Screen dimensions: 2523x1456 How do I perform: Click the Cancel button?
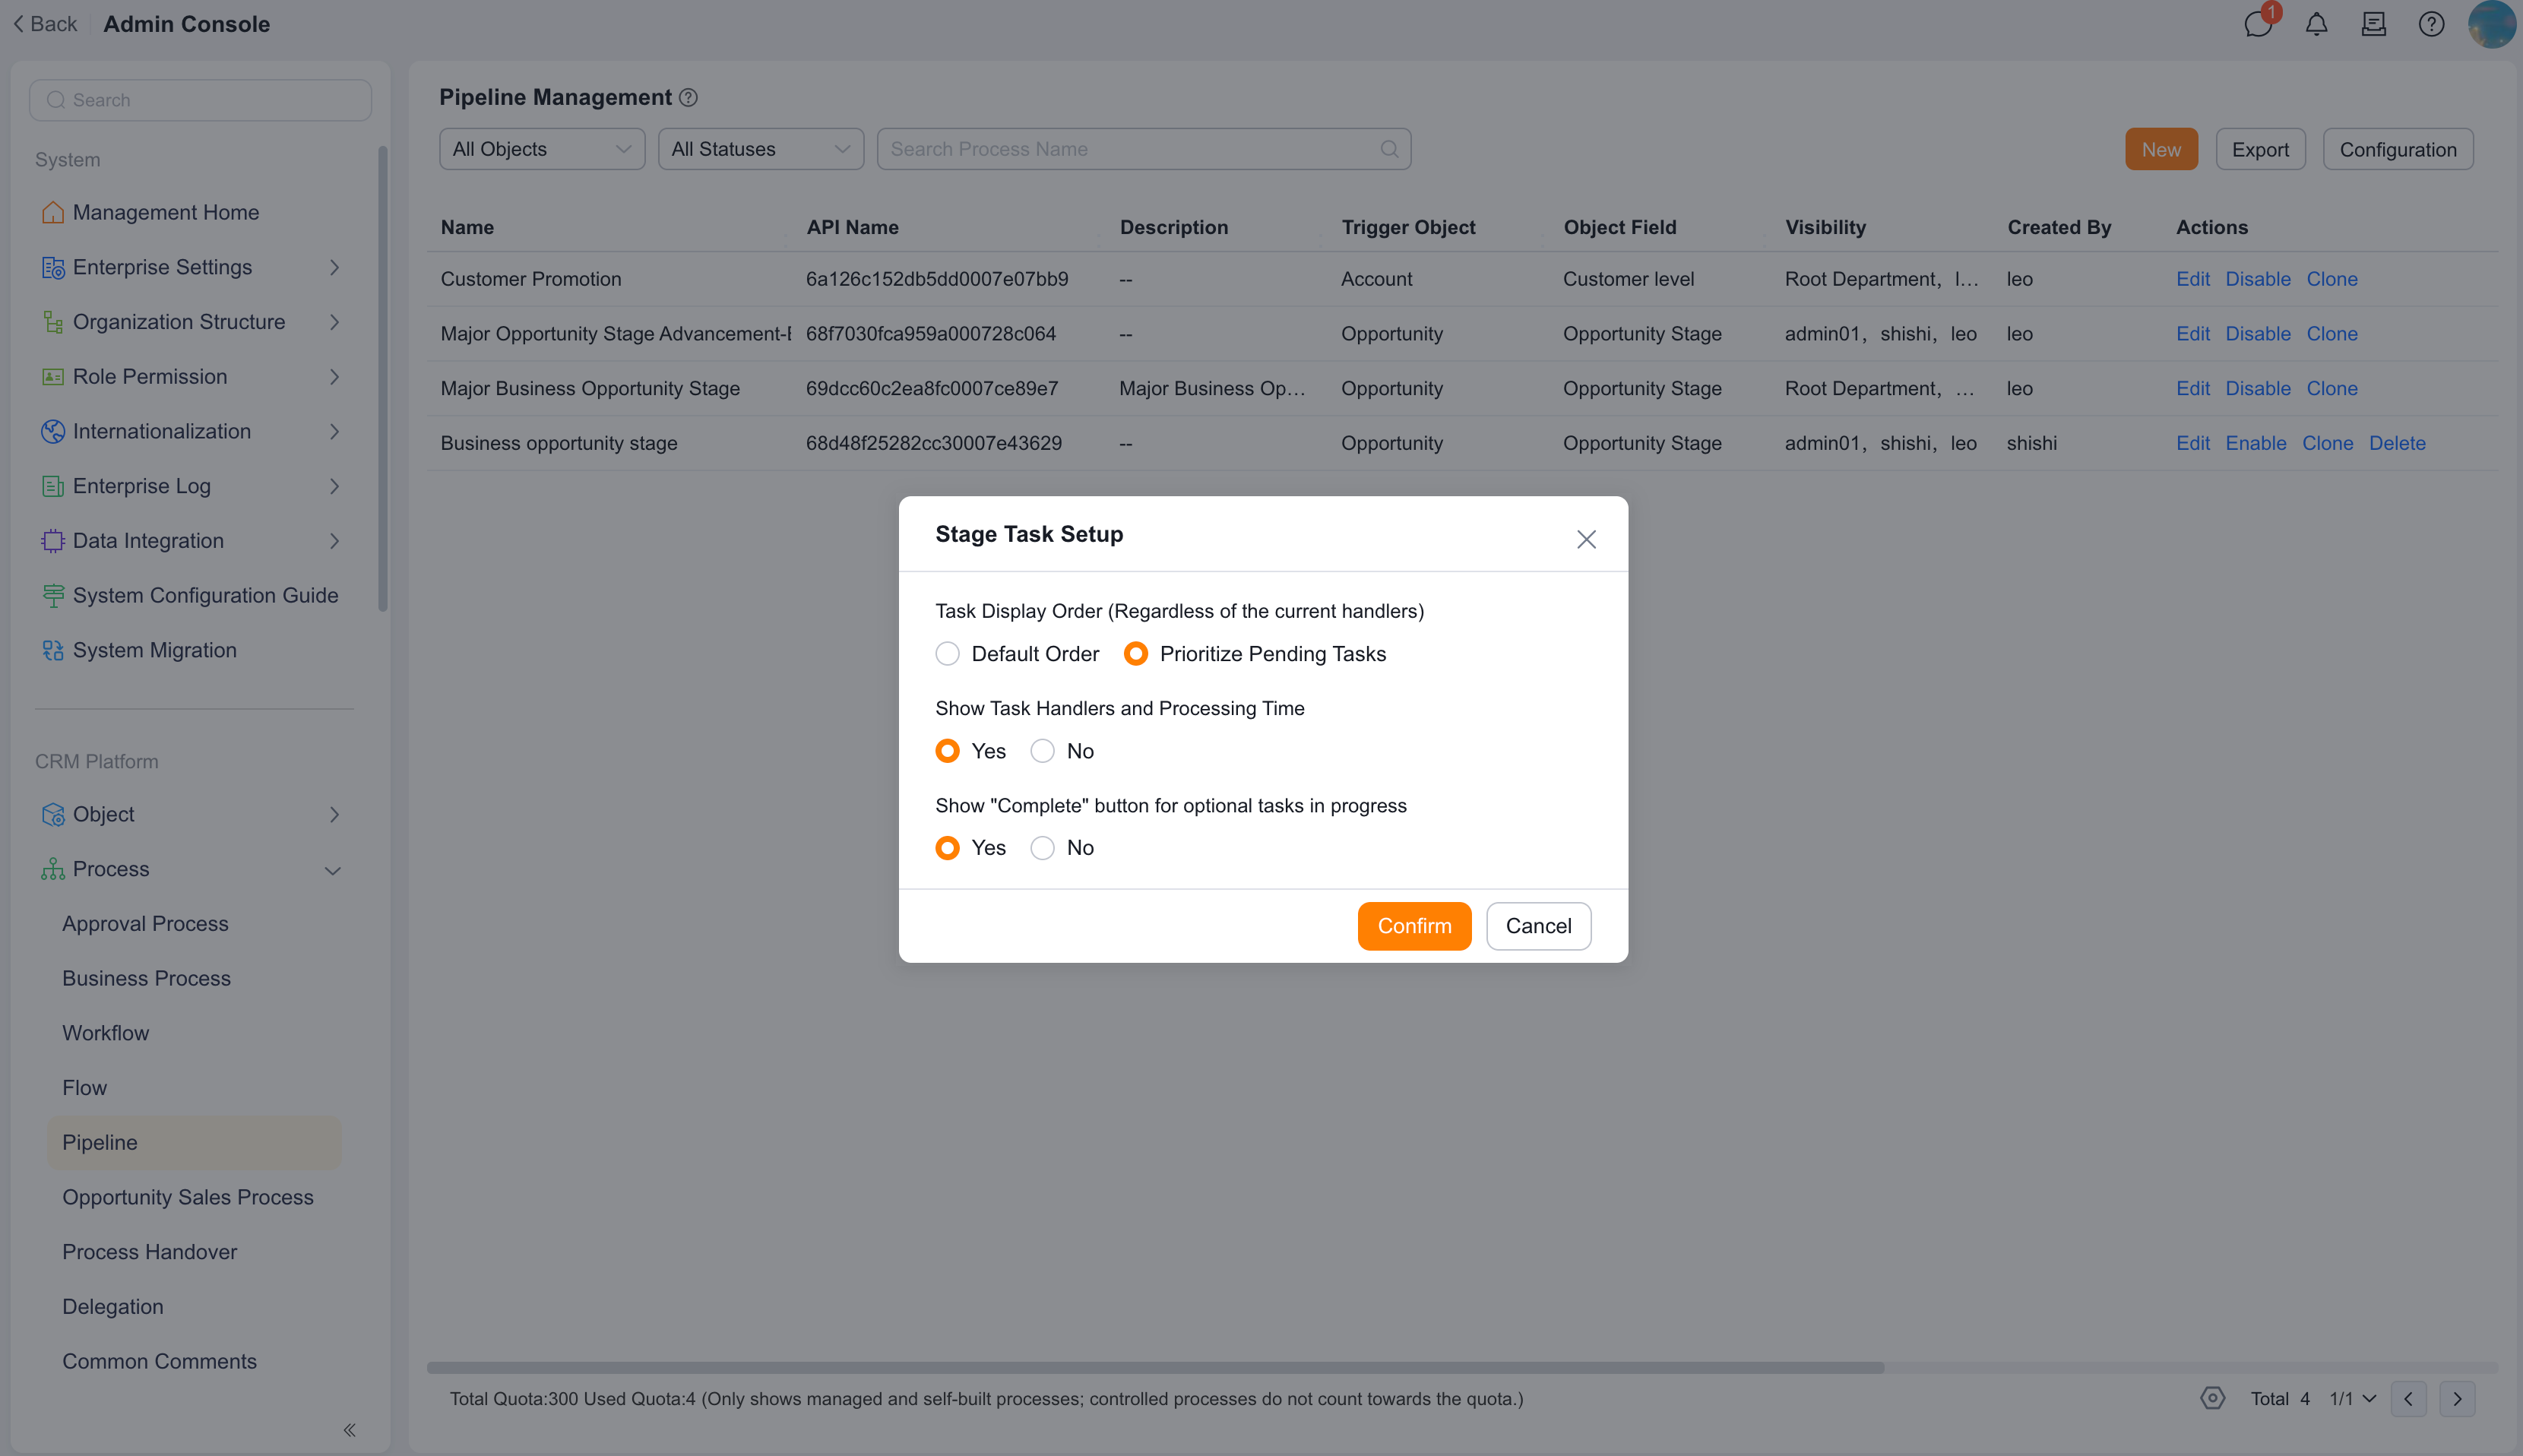(1538, 926)
